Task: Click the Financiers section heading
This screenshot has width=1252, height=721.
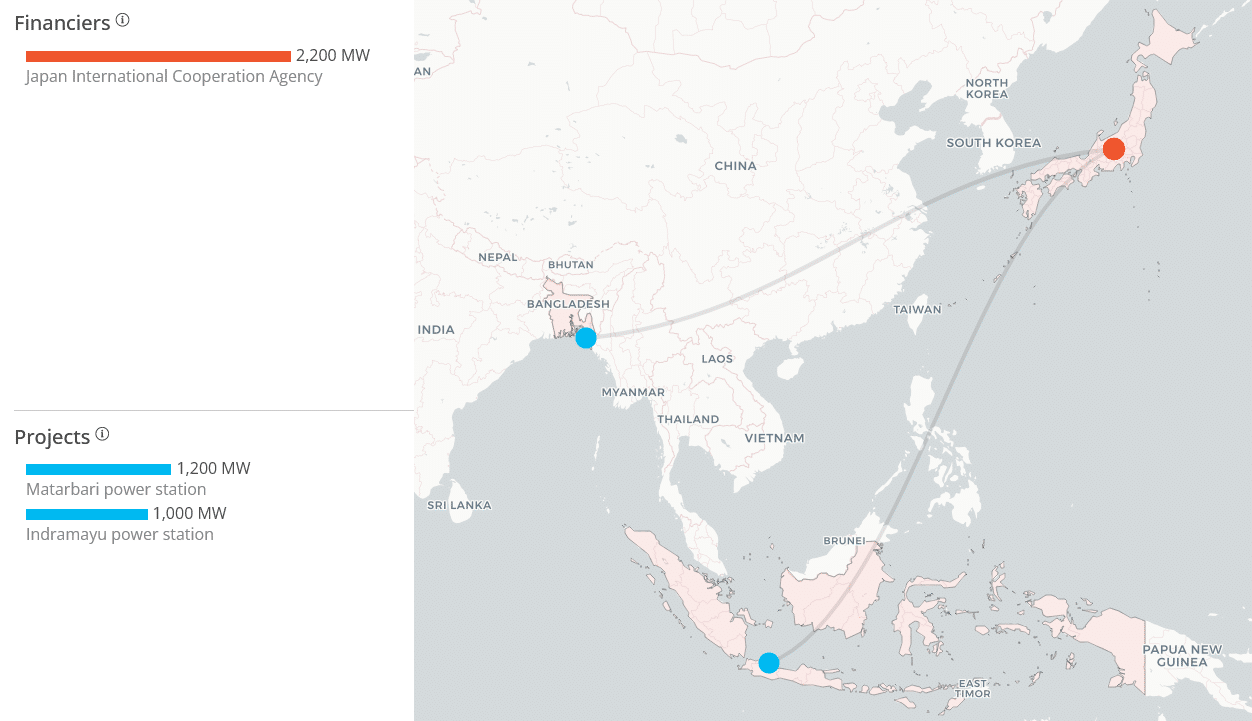Action: pos(62,23)
